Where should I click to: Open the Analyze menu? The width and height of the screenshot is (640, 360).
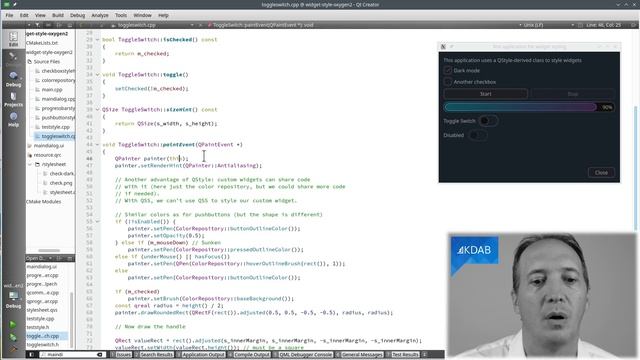pos(100,15)
